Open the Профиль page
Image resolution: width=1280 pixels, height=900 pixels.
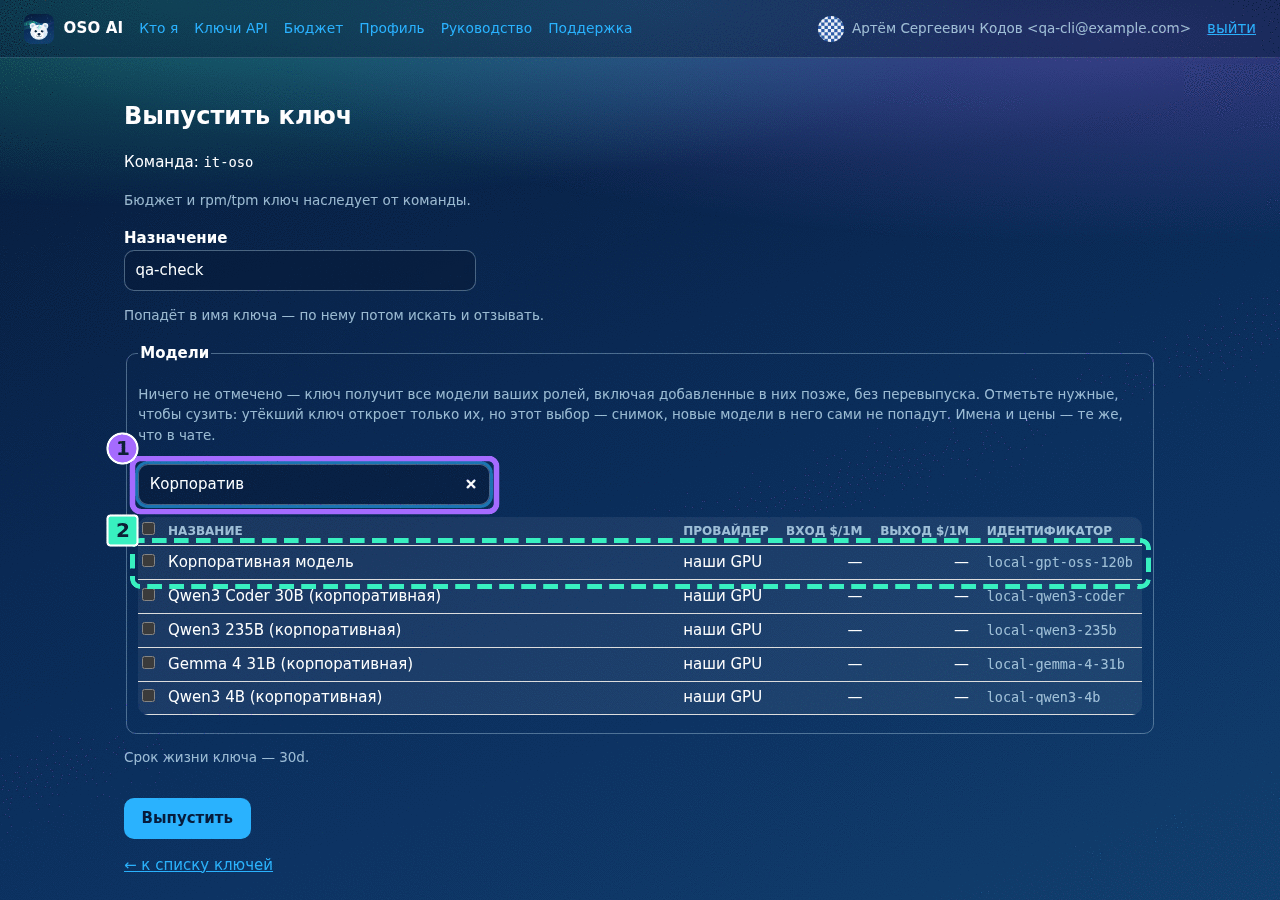click(392, 28)
